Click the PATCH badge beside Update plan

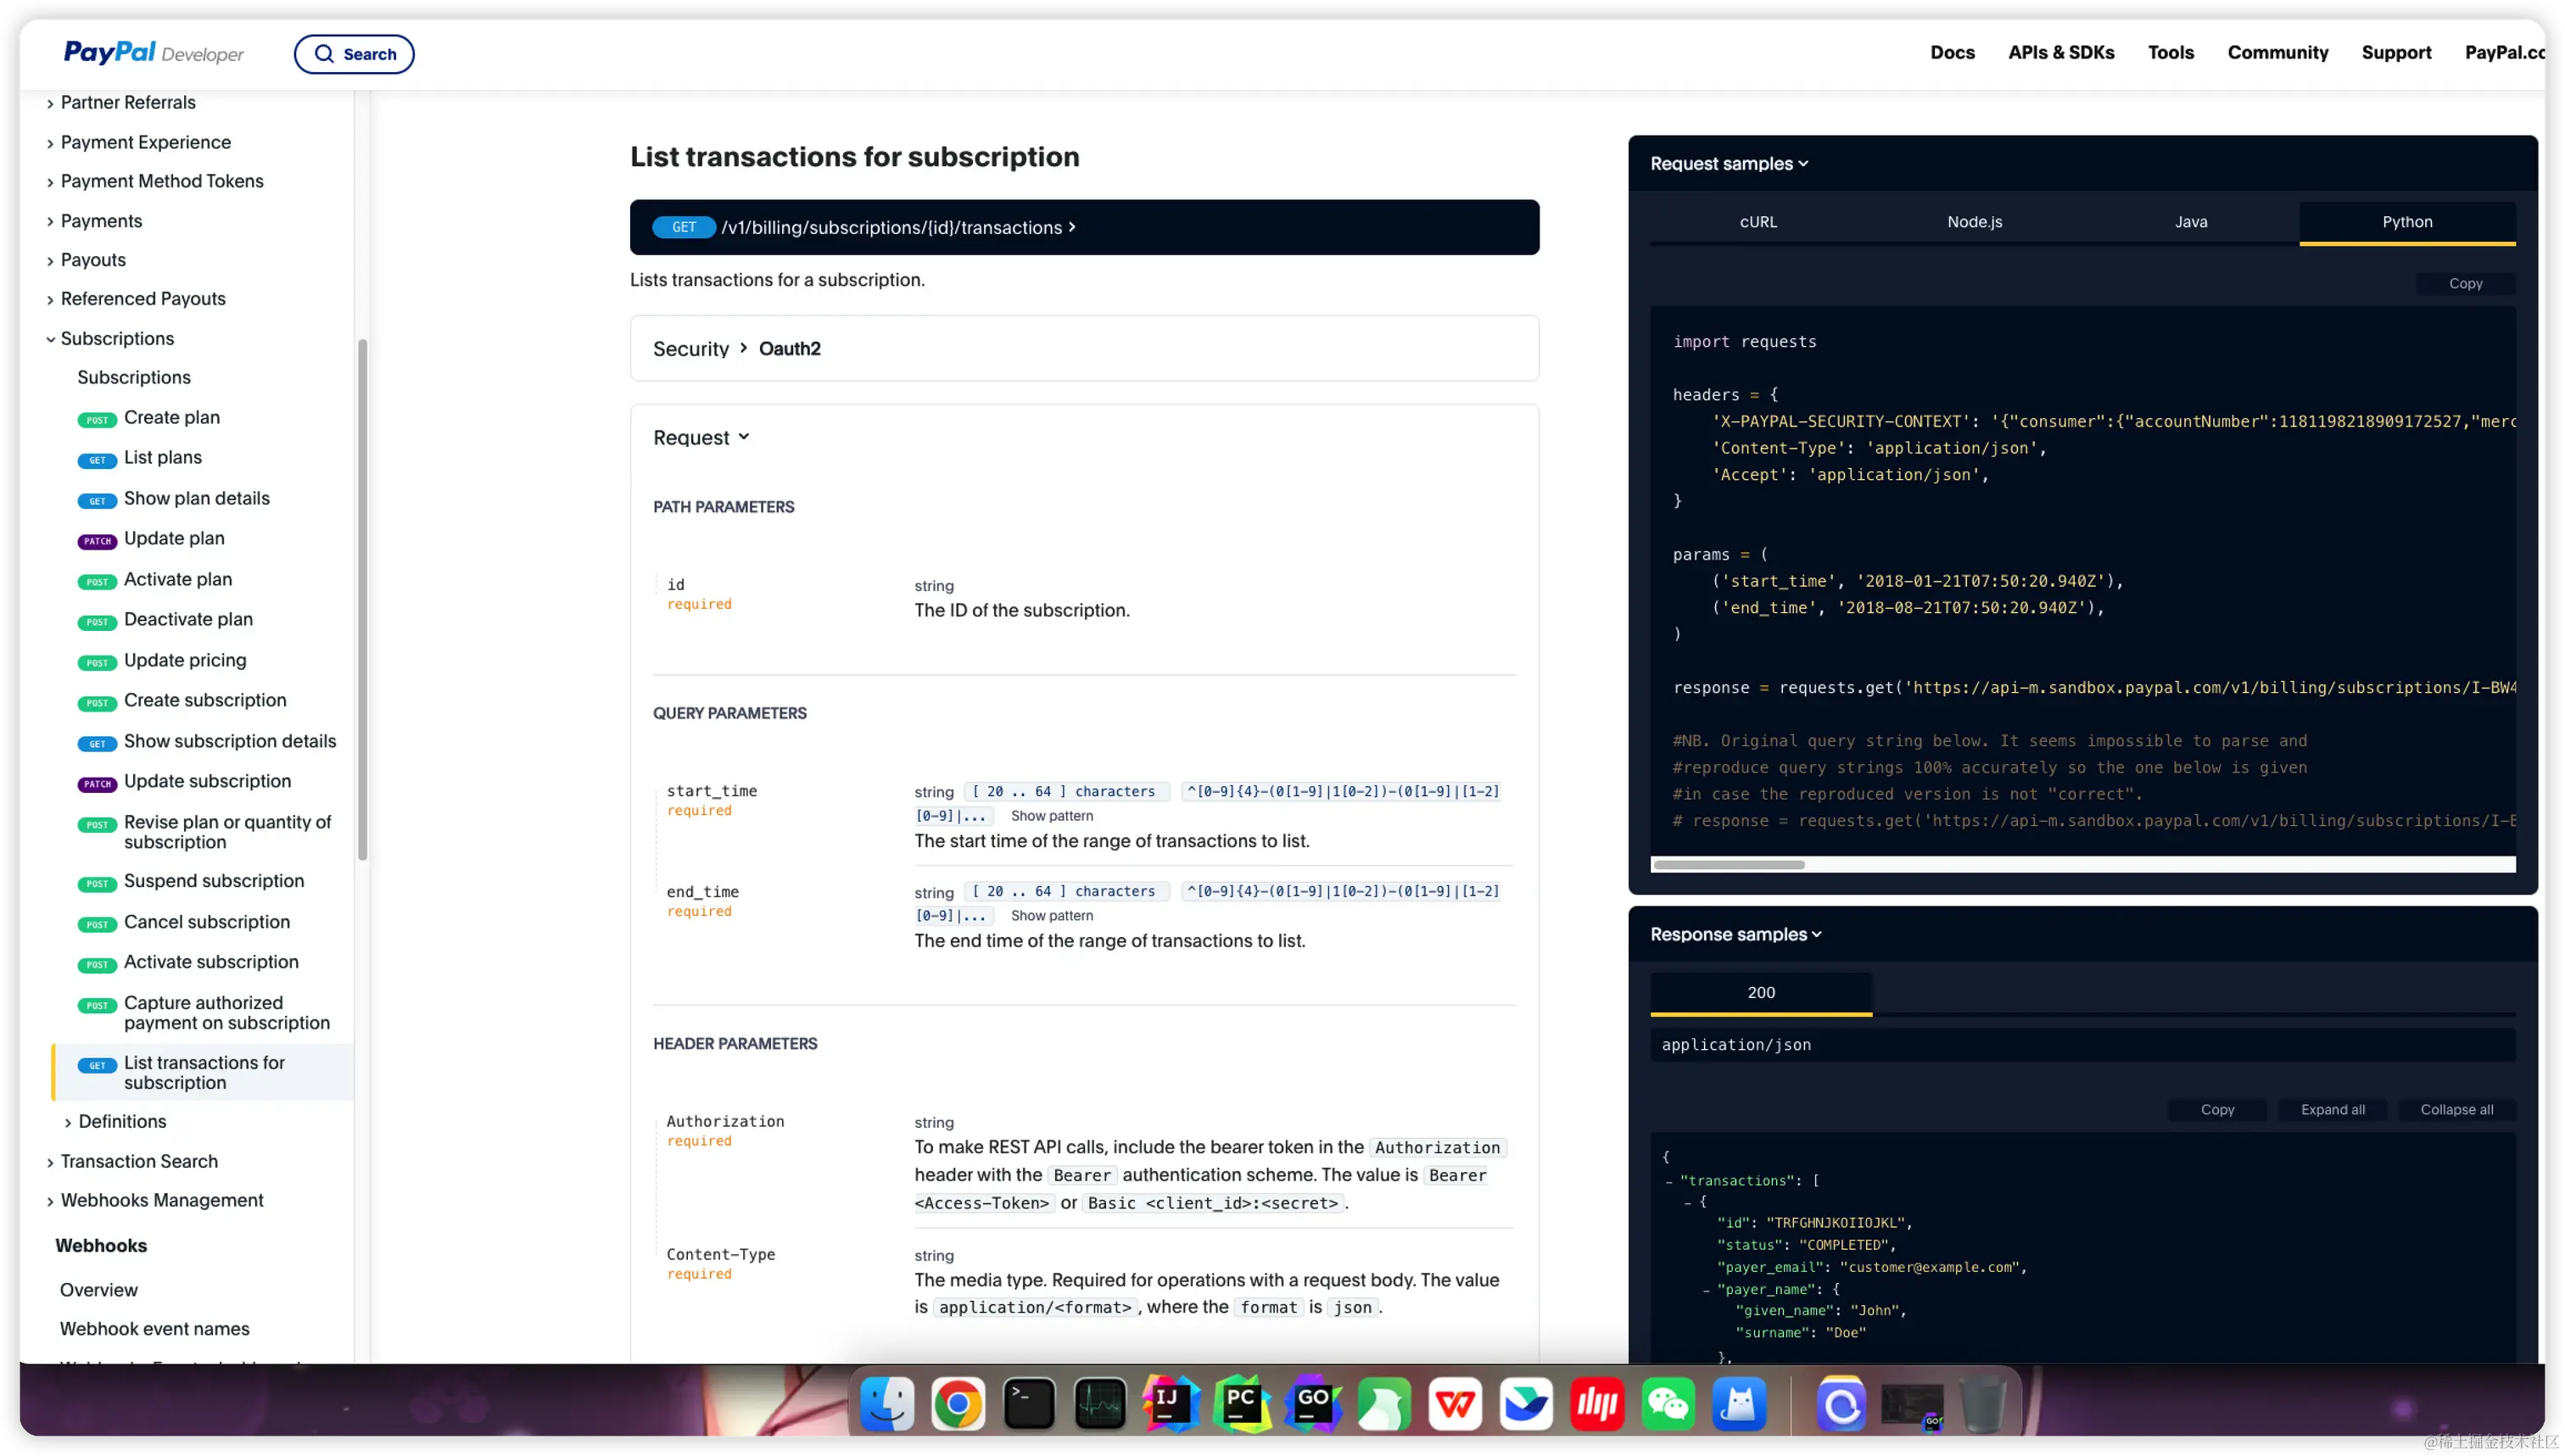click(97, 541)
